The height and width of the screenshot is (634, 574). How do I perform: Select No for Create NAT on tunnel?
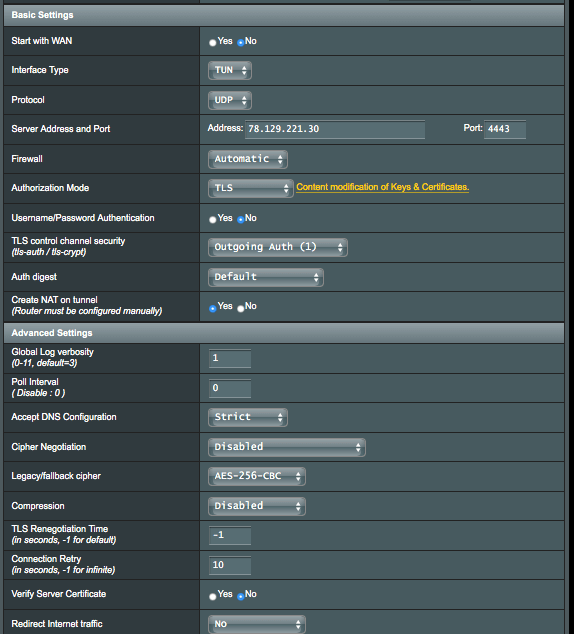(241, 309)
